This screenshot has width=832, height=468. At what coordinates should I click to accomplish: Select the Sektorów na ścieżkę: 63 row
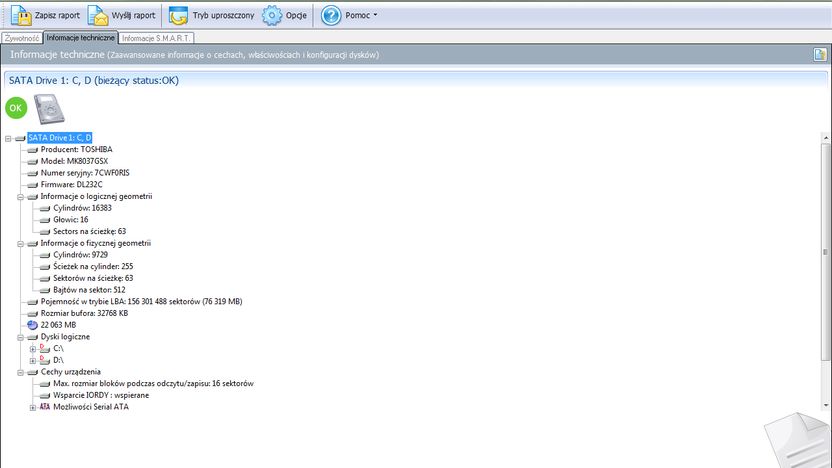click(x=93, y=278)
